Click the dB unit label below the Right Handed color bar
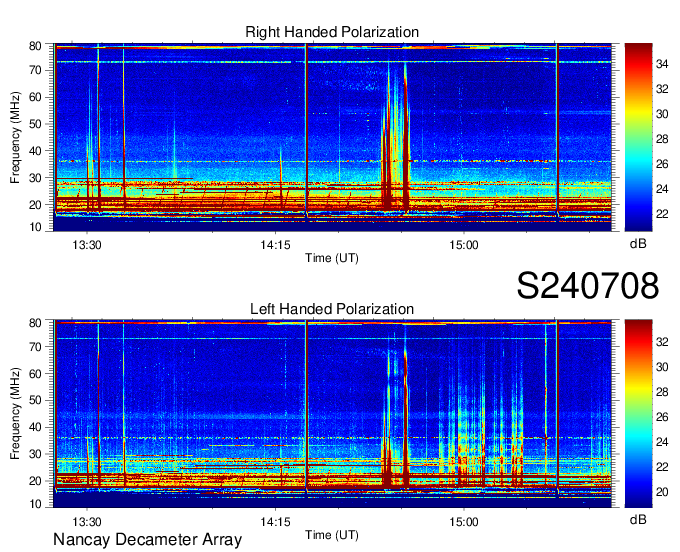Image resolution: width=680 pixels, height=552 pixels. pos(638,244)
